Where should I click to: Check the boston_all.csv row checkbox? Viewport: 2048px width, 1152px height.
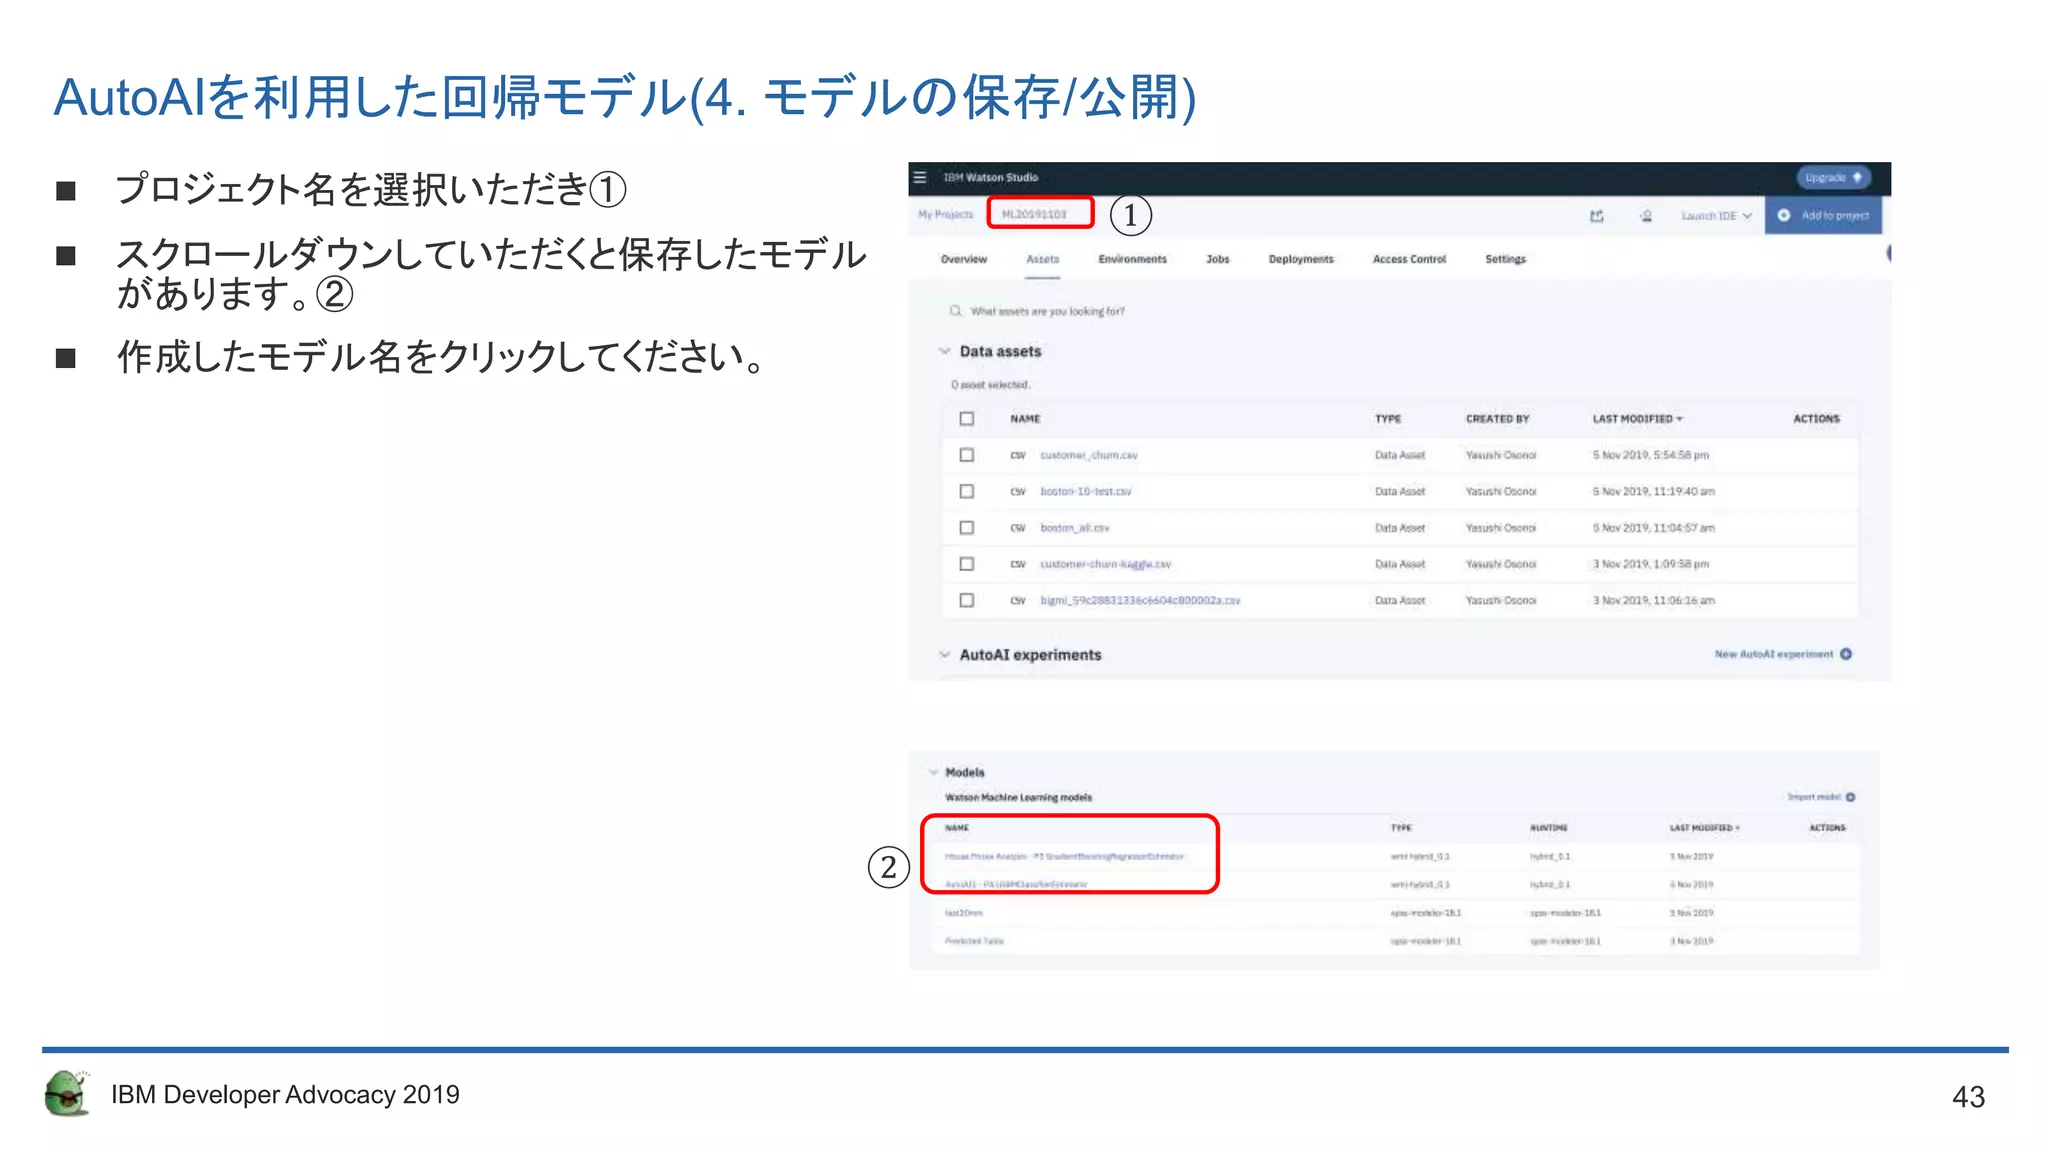point(966,527)
